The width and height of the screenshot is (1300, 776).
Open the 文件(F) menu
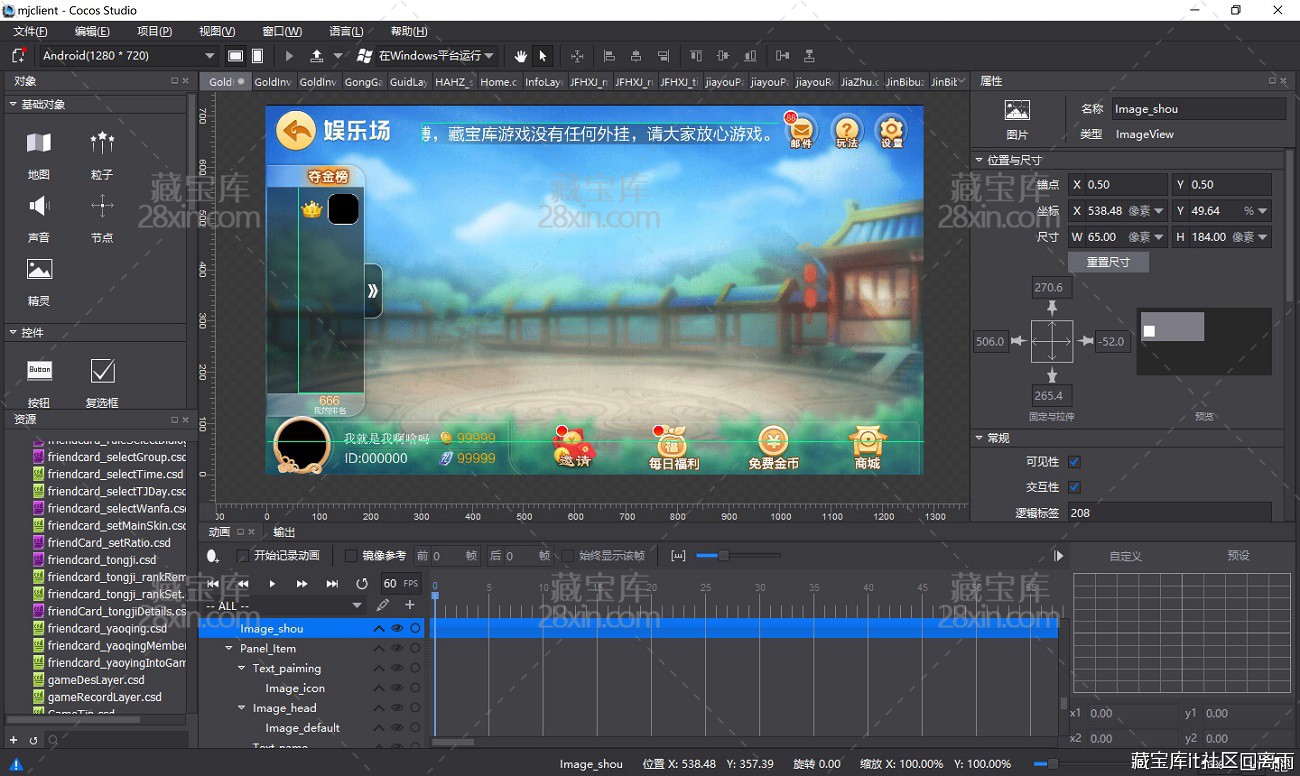30,31
